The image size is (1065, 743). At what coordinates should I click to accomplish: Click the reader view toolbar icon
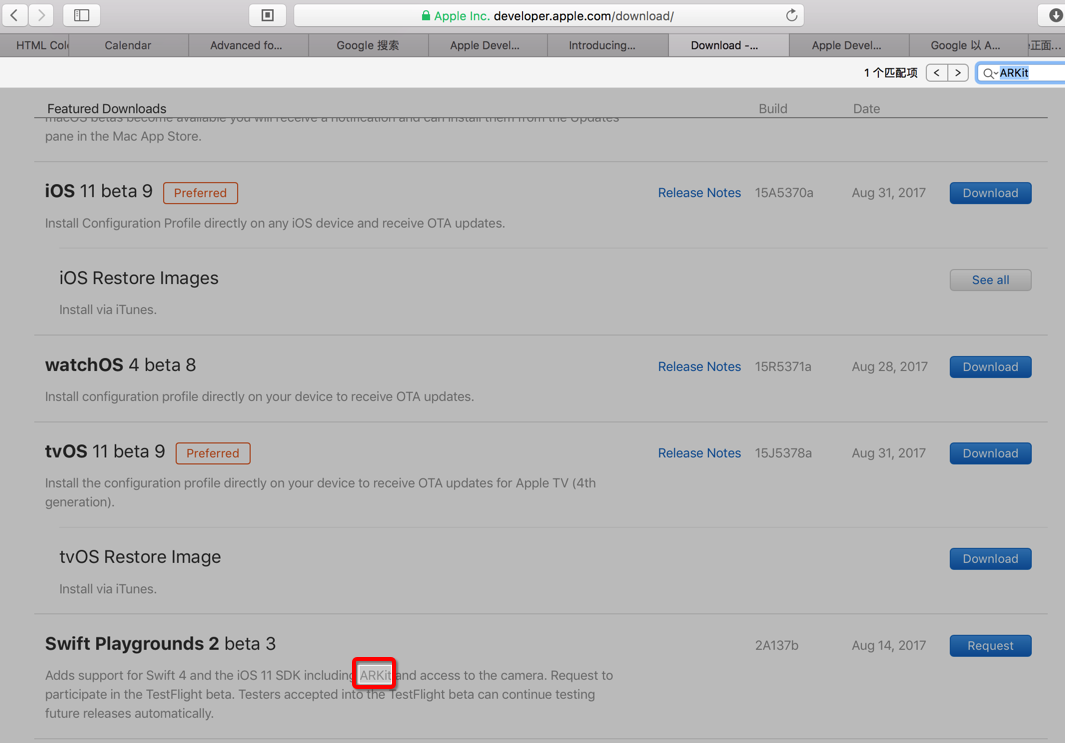tap(268, 15)
